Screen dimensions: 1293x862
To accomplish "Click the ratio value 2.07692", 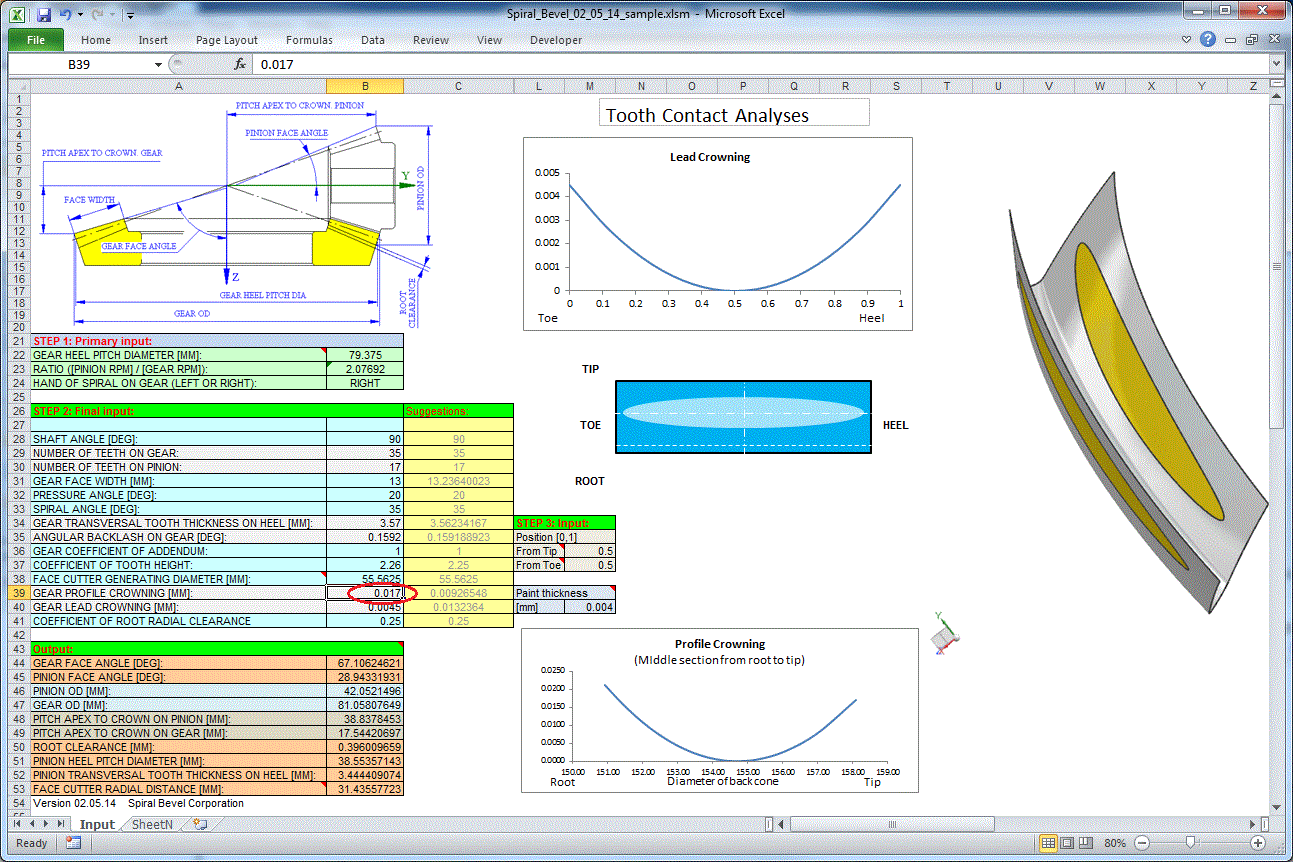I will (365, 369).
